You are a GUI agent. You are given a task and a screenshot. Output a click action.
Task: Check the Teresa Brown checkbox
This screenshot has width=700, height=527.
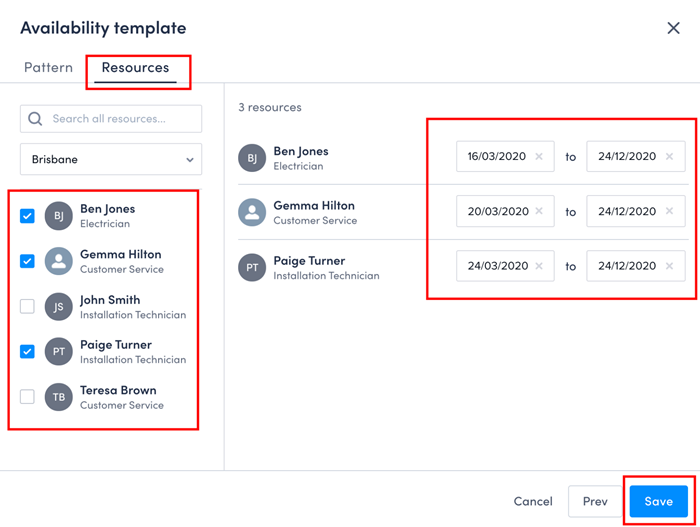(27, 397)
